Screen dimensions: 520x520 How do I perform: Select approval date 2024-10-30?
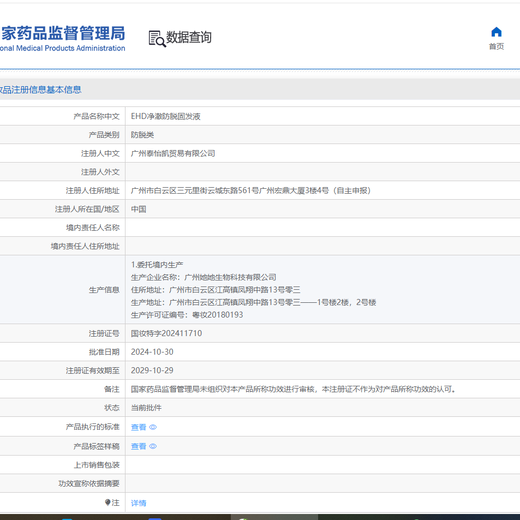coord(152,352)
